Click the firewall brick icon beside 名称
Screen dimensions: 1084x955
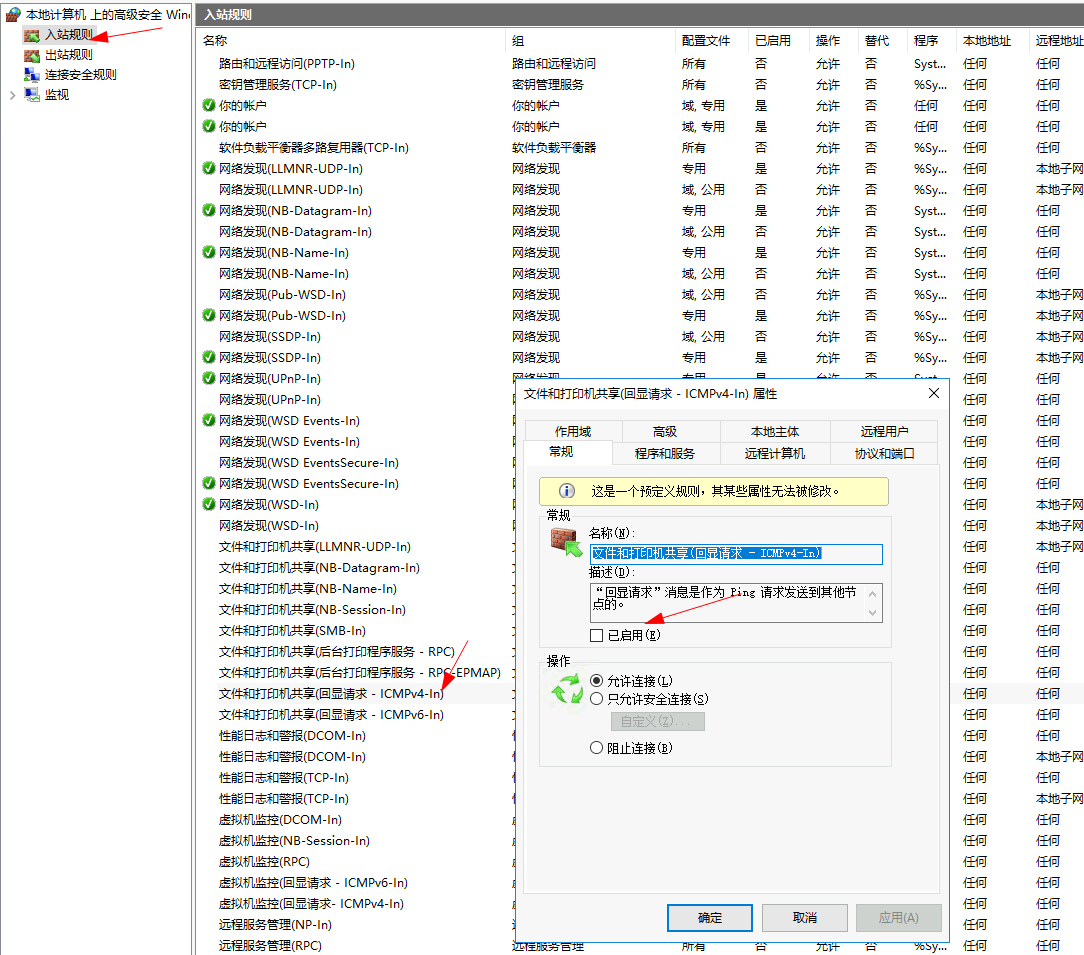click(566, 541)
